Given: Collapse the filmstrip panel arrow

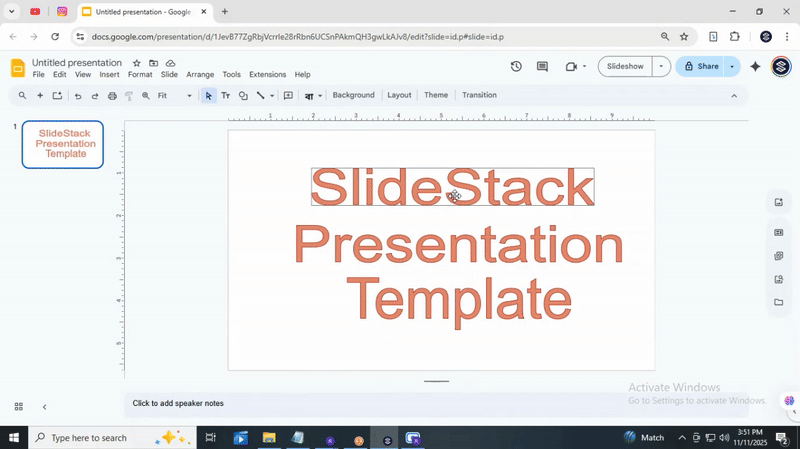Looking at the screenshot, I should tap(44, 407).
